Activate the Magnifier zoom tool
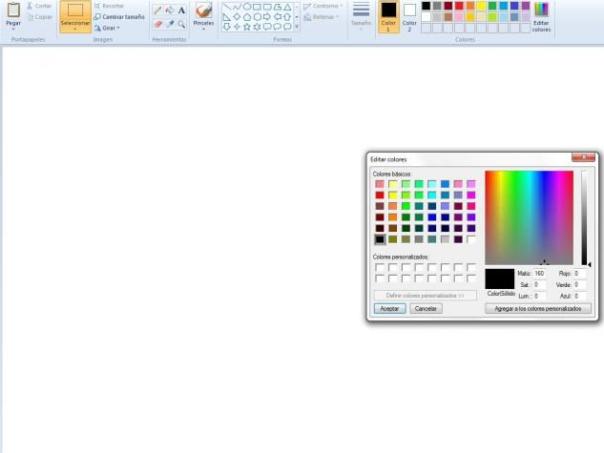 click(x=181, y=23)
